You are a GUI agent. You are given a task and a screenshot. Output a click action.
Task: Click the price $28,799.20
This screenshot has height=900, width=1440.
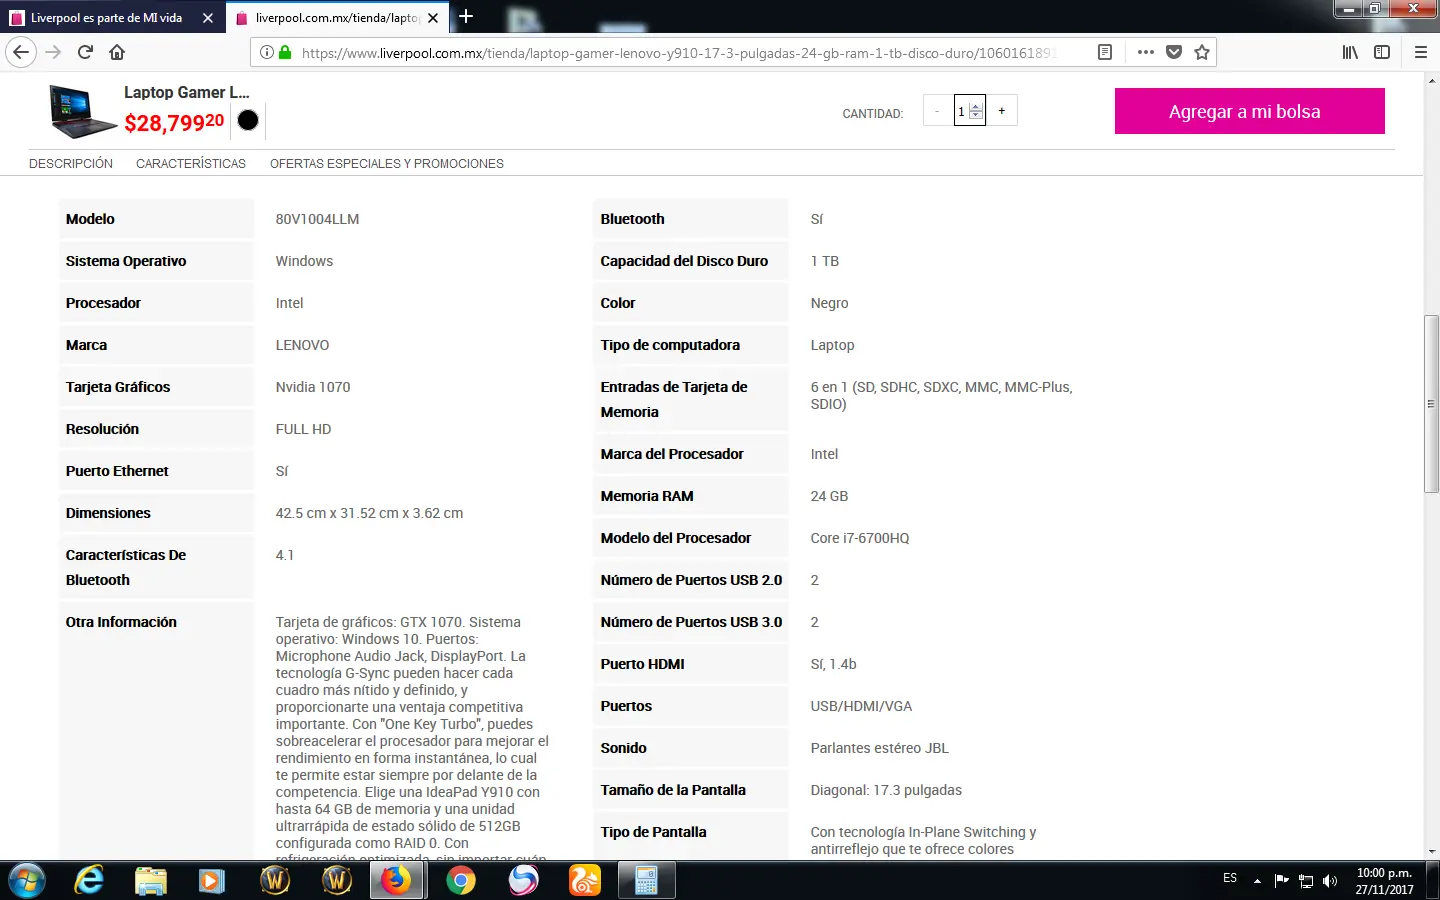(174, 123)
